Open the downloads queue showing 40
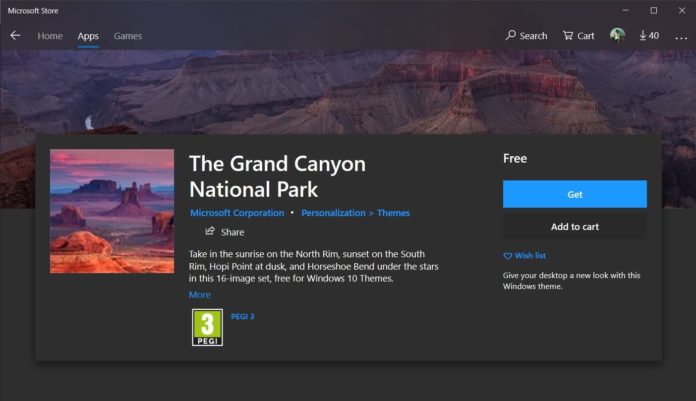The height and width of the screenshot is (401, 696). coord(648,36)
